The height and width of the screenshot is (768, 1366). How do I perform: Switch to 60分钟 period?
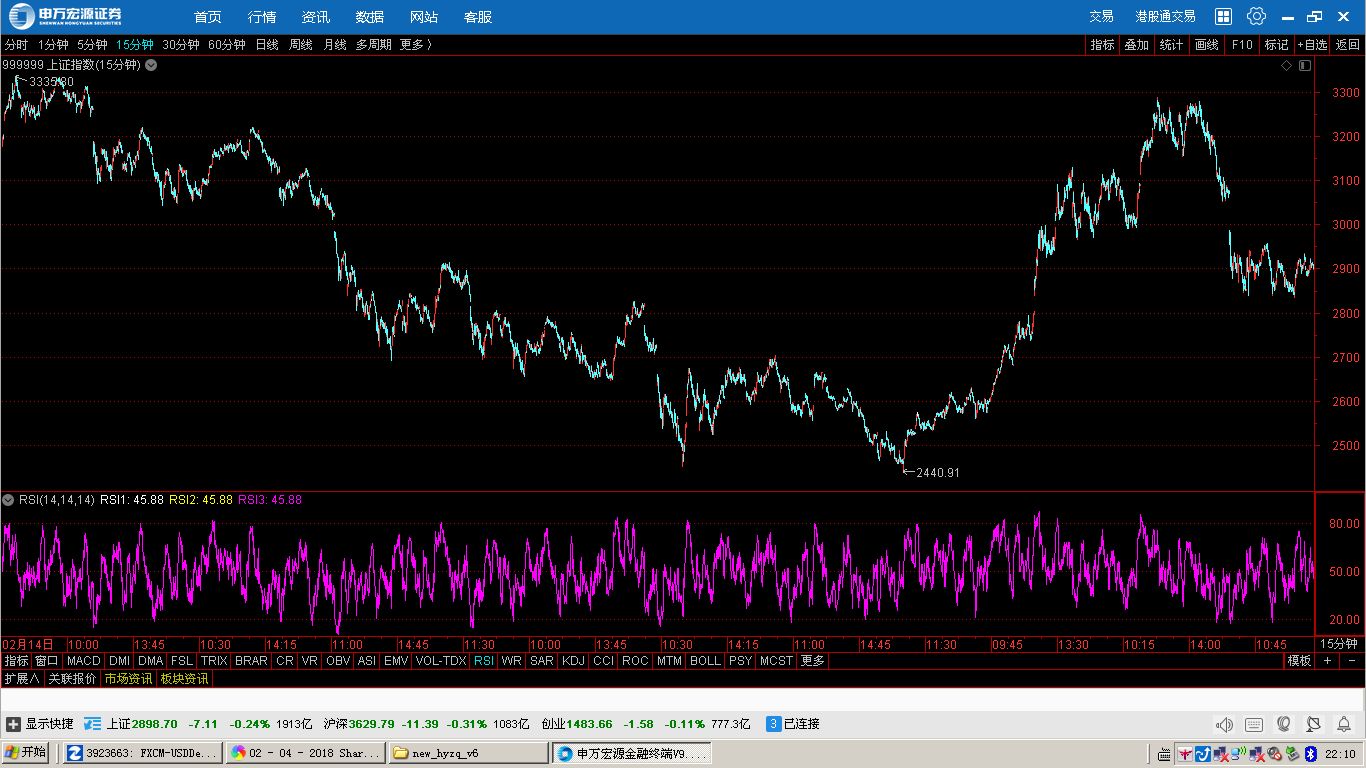(x=227, y=45)
